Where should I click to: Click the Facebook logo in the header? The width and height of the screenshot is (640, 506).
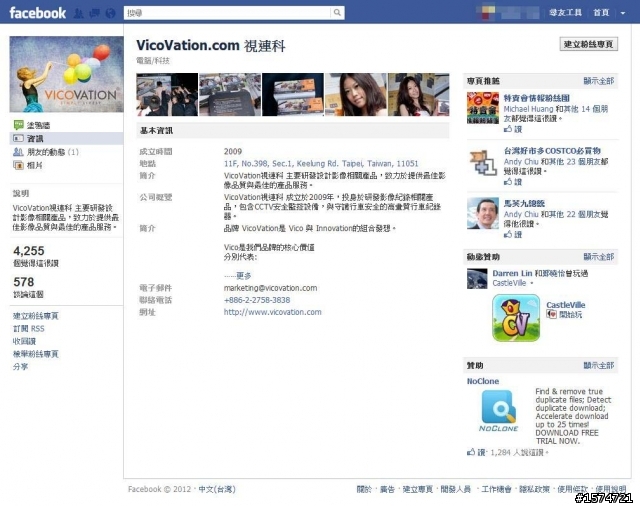[x=38, y=13]
